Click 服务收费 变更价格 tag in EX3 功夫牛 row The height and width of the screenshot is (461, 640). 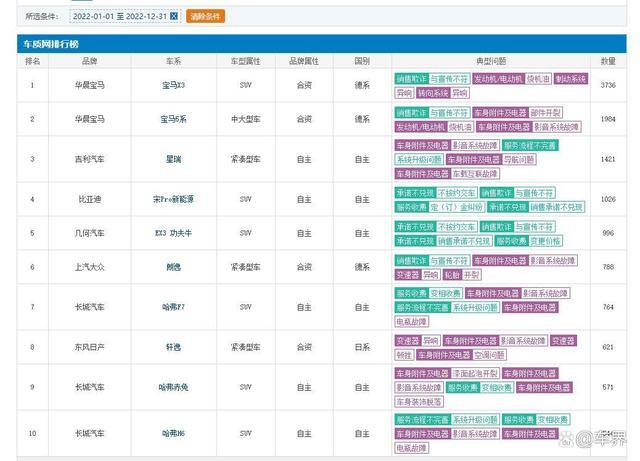pos(529,241)
